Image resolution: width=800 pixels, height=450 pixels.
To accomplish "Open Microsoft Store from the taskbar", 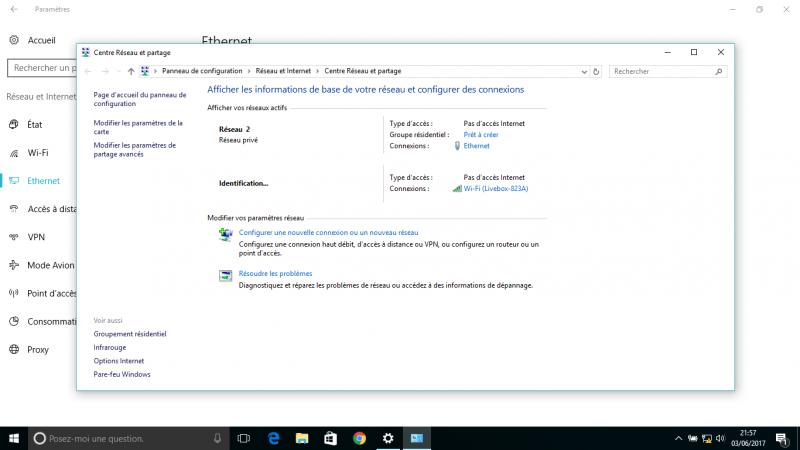I will point(331,438).
